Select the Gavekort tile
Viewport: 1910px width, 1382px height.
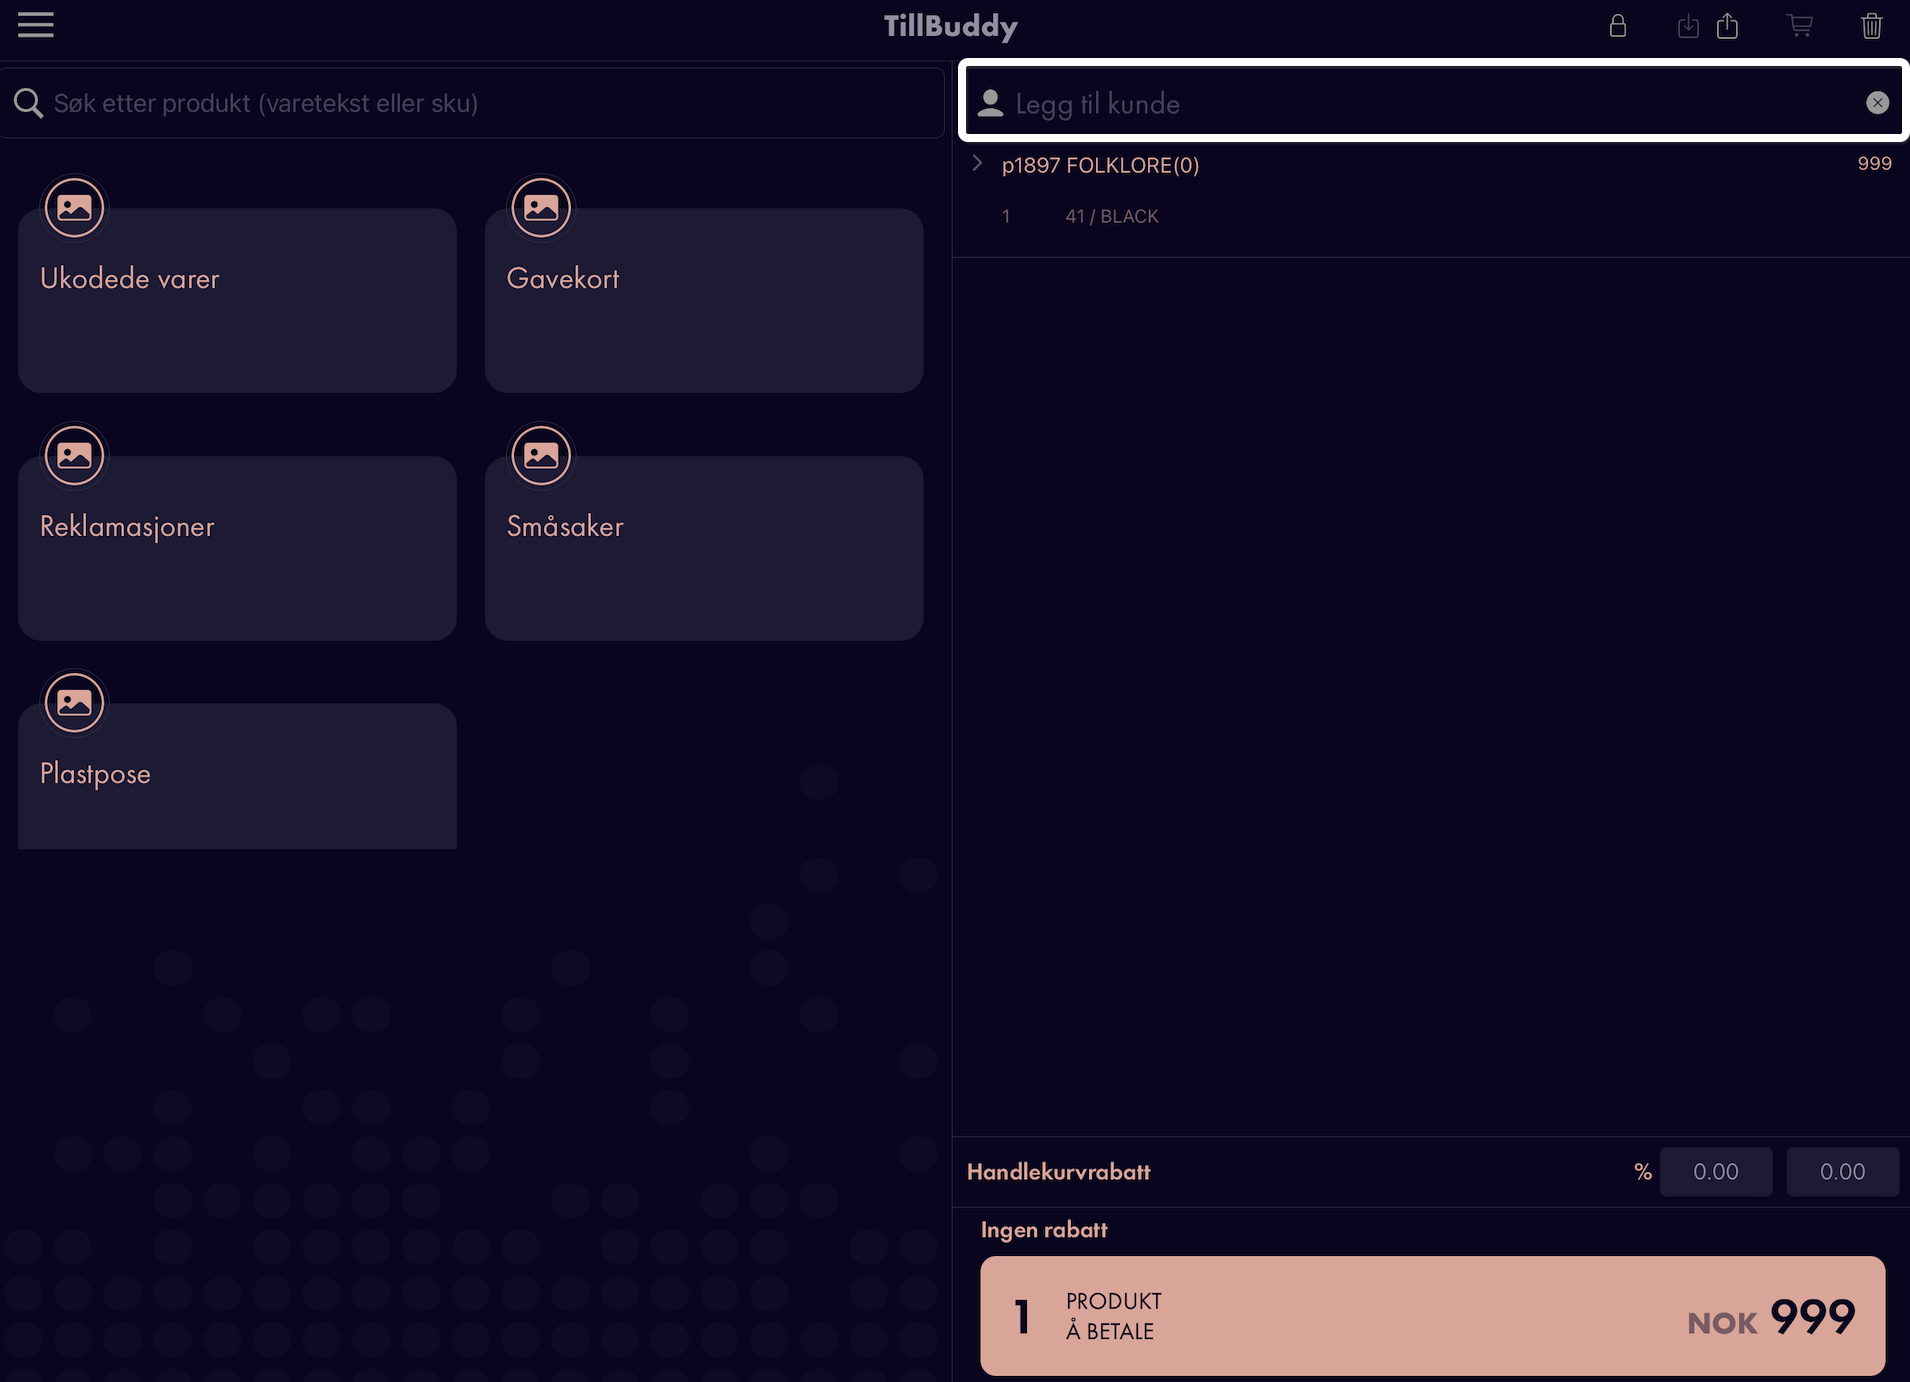coord(704,300)
